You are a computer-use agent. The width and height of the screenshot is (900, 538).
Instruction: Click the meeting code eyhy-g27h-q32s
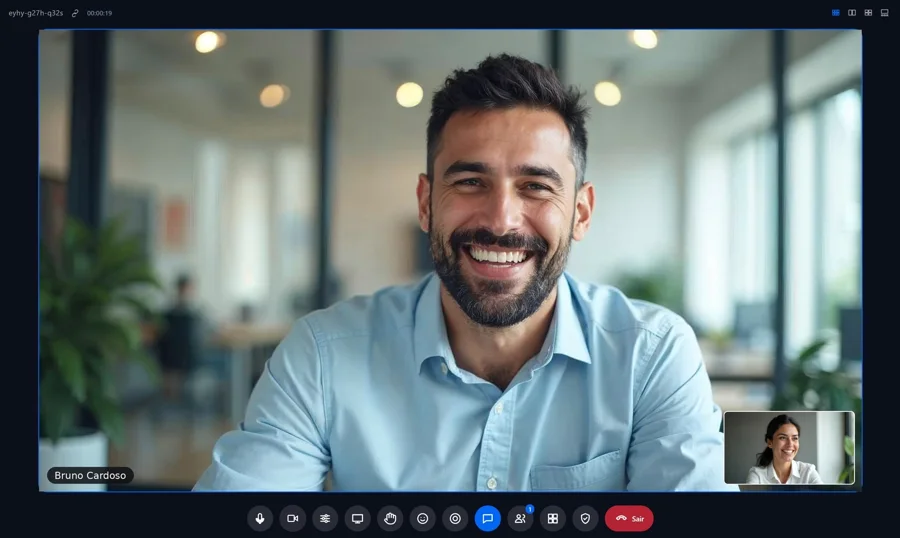tap(36, 13)
